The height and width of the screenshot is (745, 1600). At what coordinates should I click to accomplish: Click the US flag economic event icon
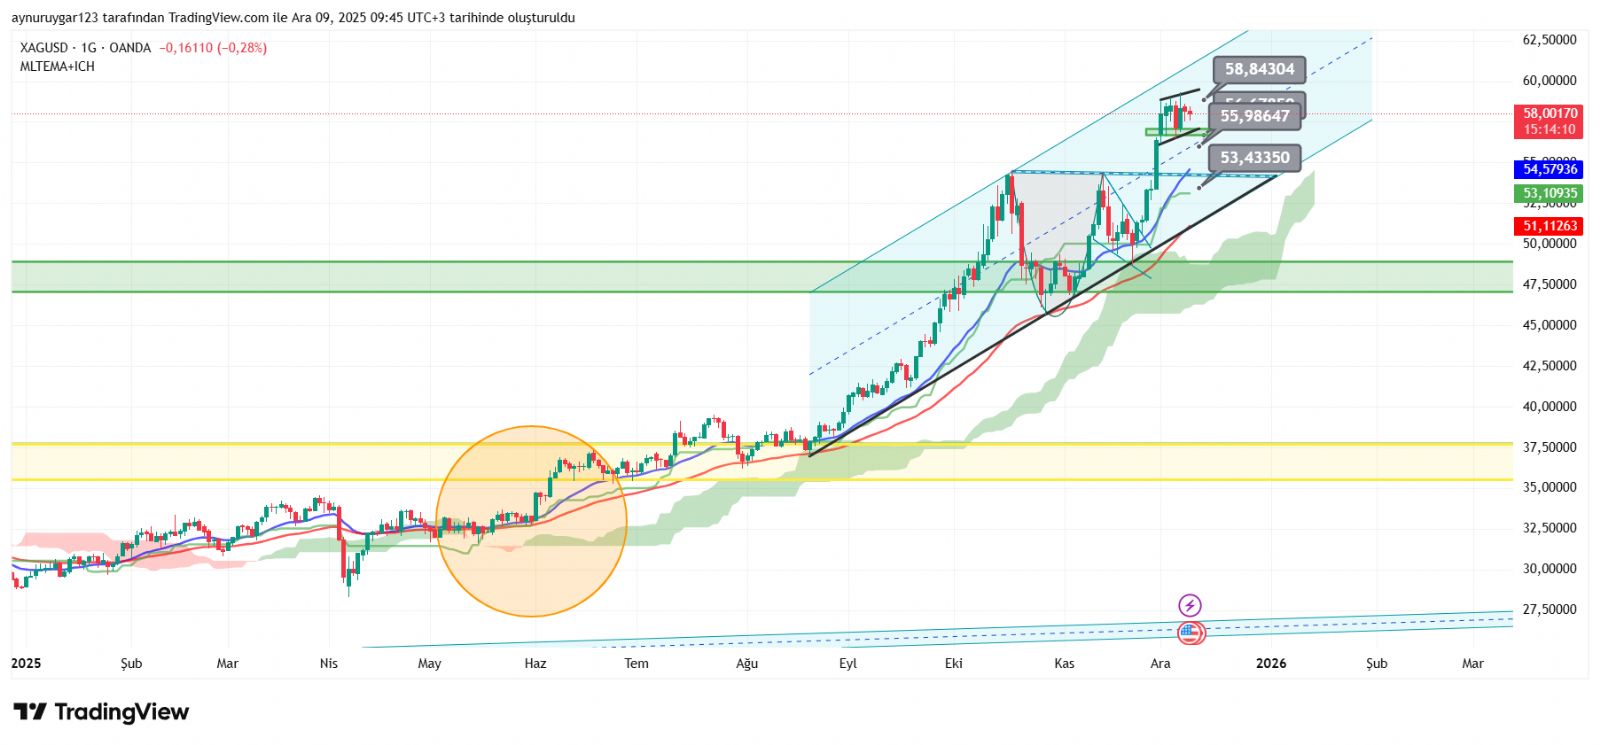click(1190, 632)
